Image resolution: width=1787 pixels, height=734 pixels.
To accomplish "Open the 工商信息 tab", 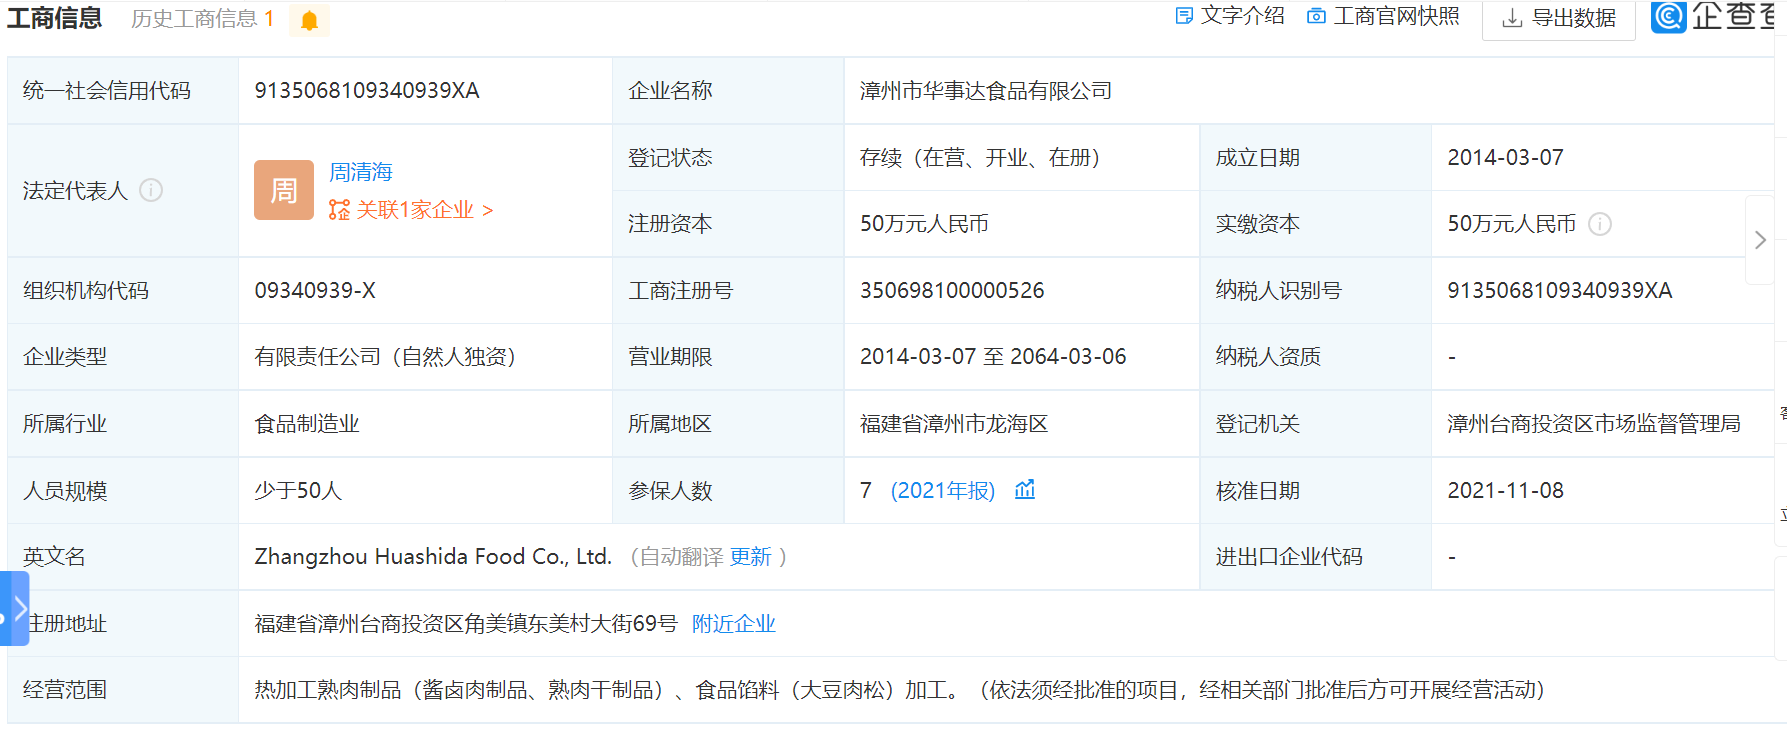I will 55,18.
